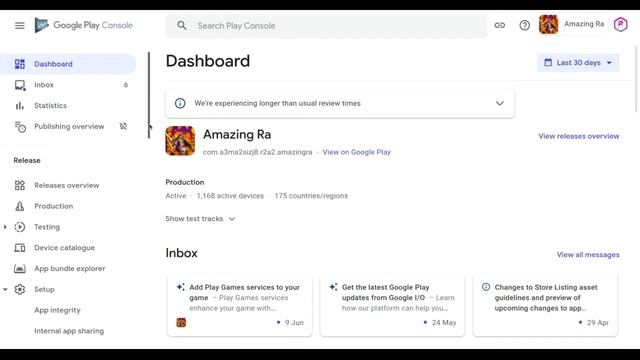Click the Statistics bar chart icon
Screen dimensions: 640x360
click(x=20, y=106)
